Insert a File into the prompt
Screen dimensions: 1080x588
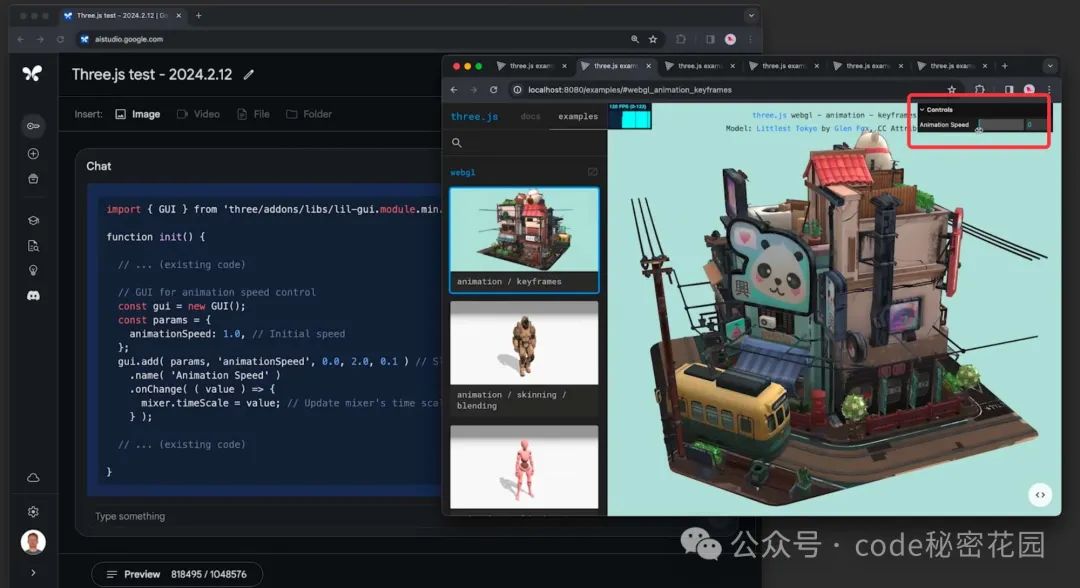[253, 114]
